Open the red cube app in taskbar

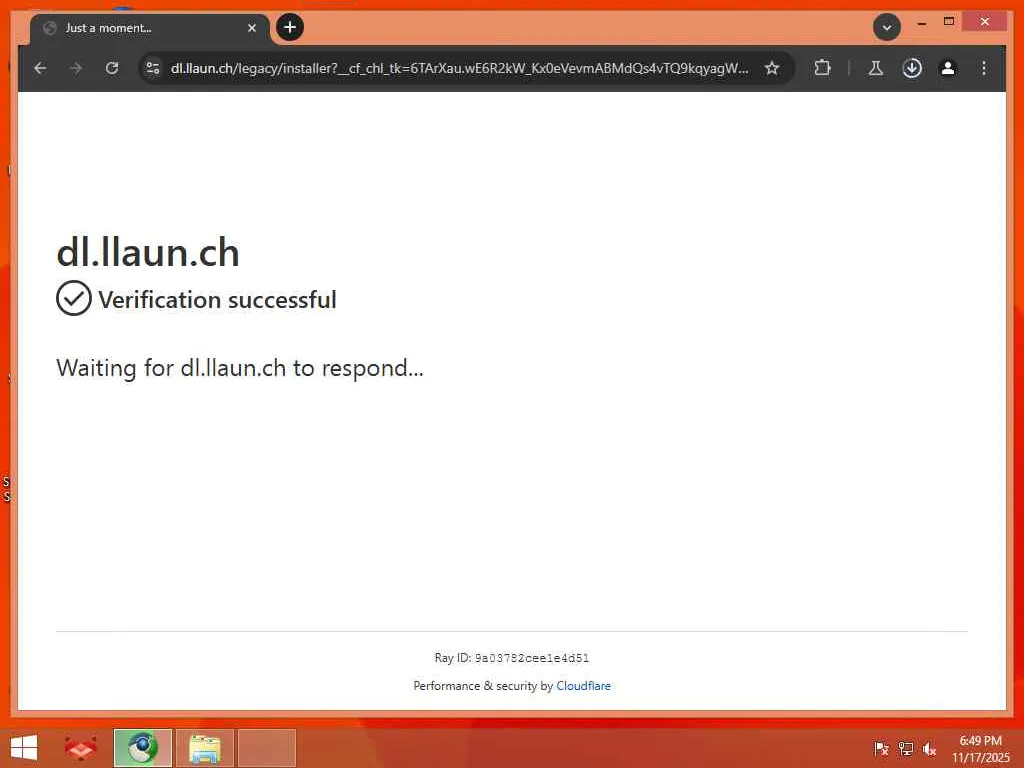pos(81,748)
